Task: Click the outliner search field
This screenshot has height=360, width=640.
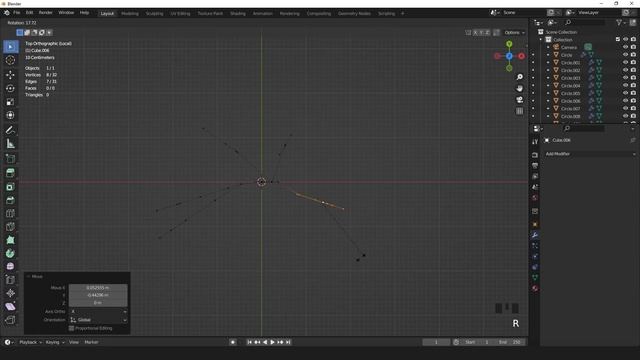Action: click(x=584, y=23)
